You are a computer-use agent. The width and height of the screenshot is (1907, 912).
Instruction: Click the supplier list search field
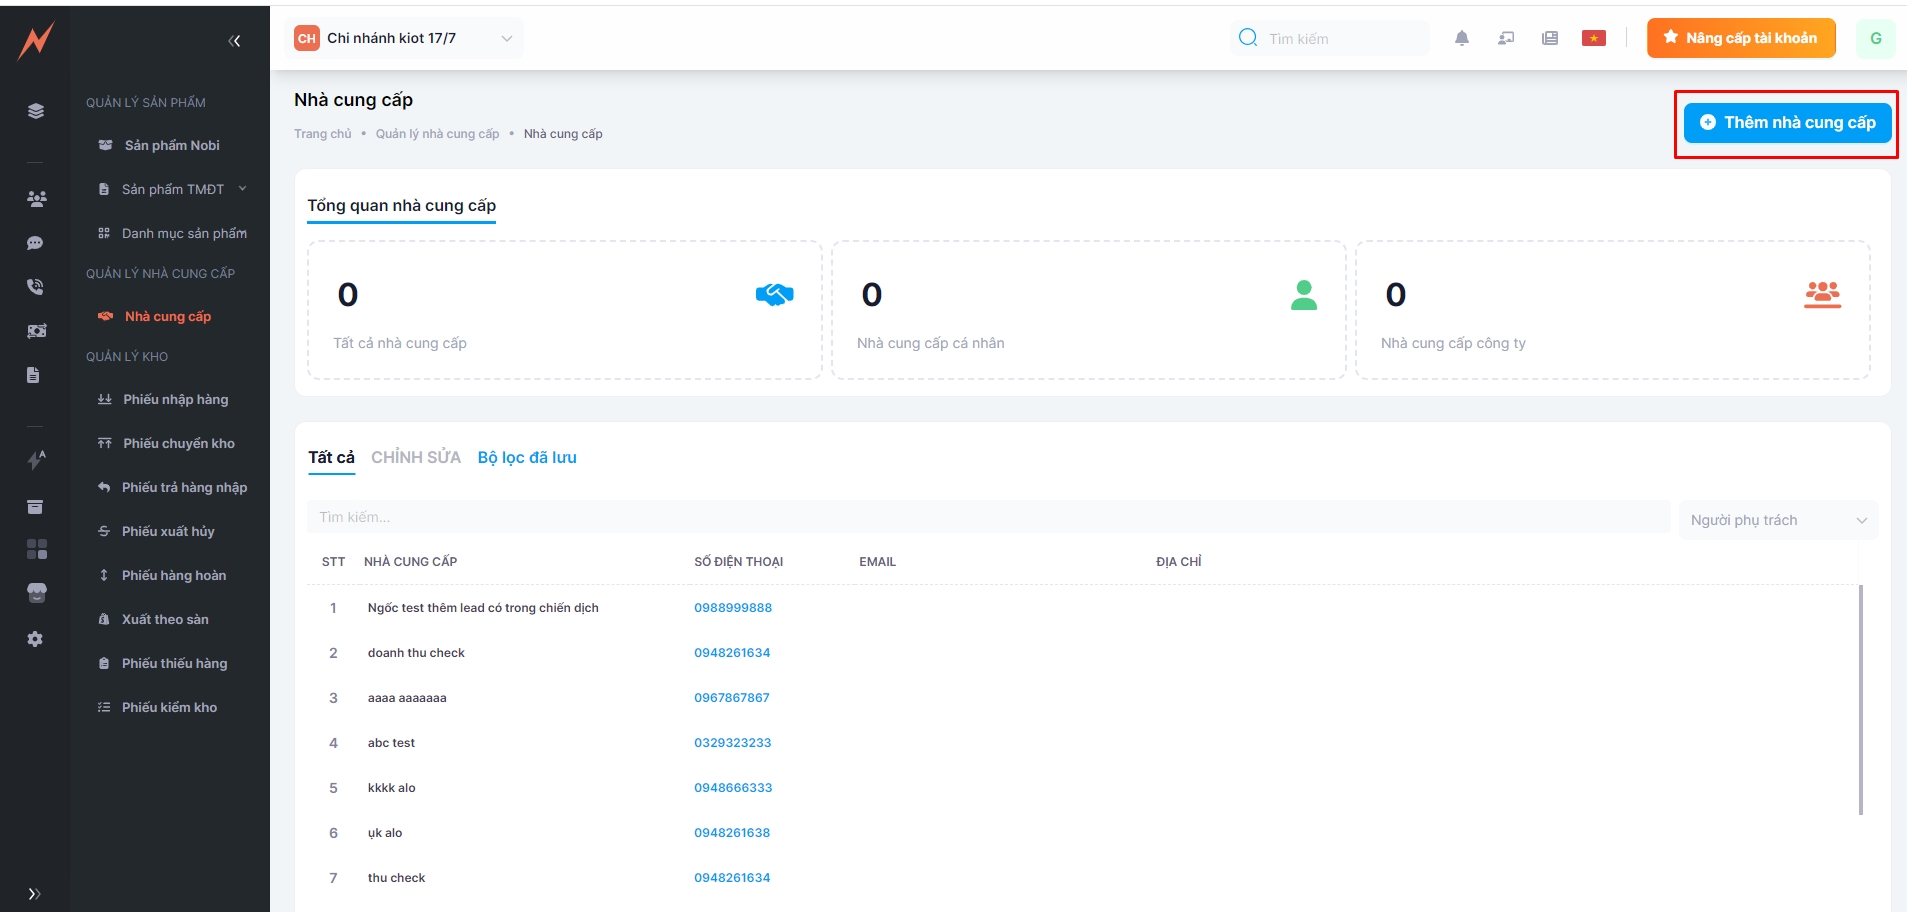[x=988, y=517]
